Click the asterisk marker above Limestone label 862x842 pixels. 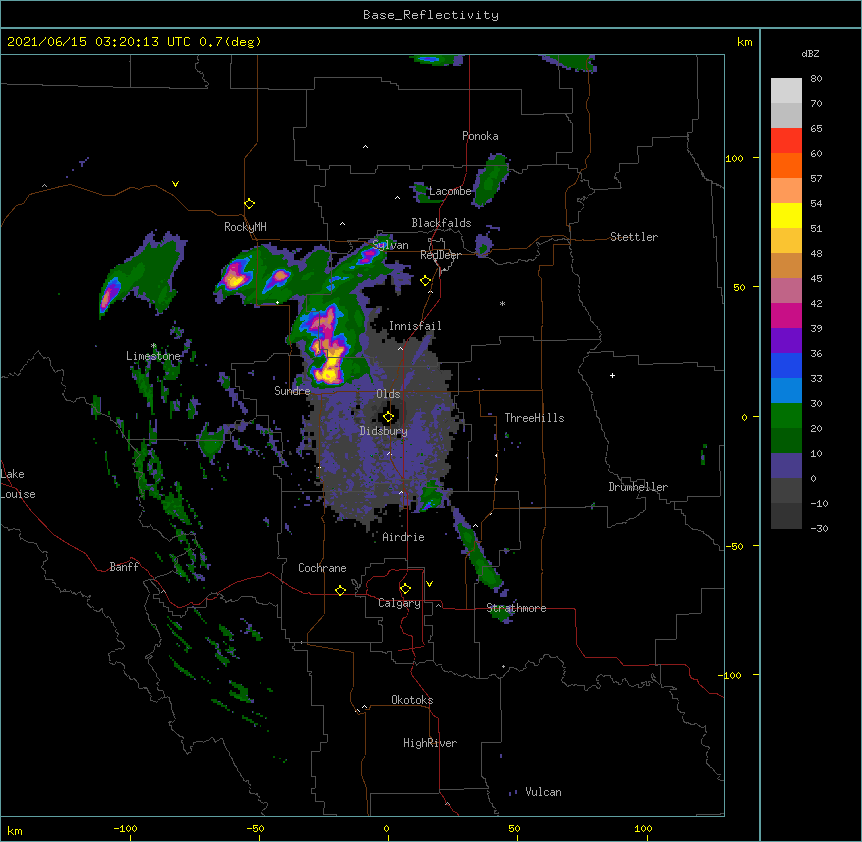click(x=154, y=346)
